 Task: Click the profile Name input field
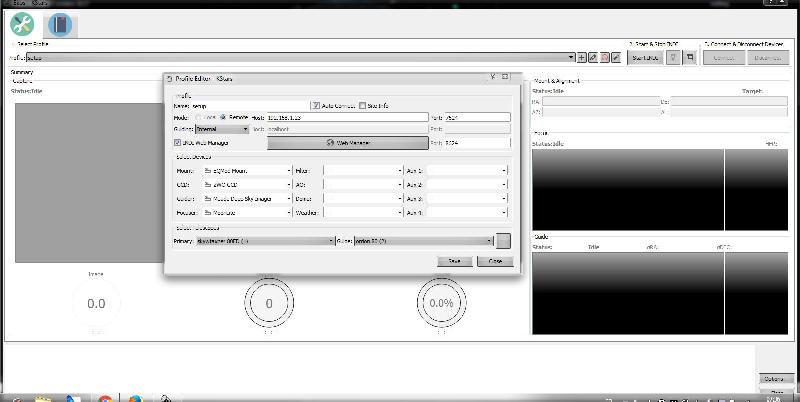click(250, 106)
